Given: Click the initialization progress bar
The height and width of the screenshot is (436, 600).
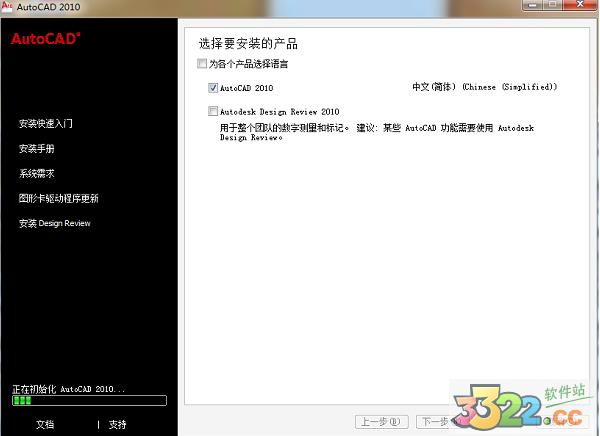Looking at the screenshot, I should 90,400.
